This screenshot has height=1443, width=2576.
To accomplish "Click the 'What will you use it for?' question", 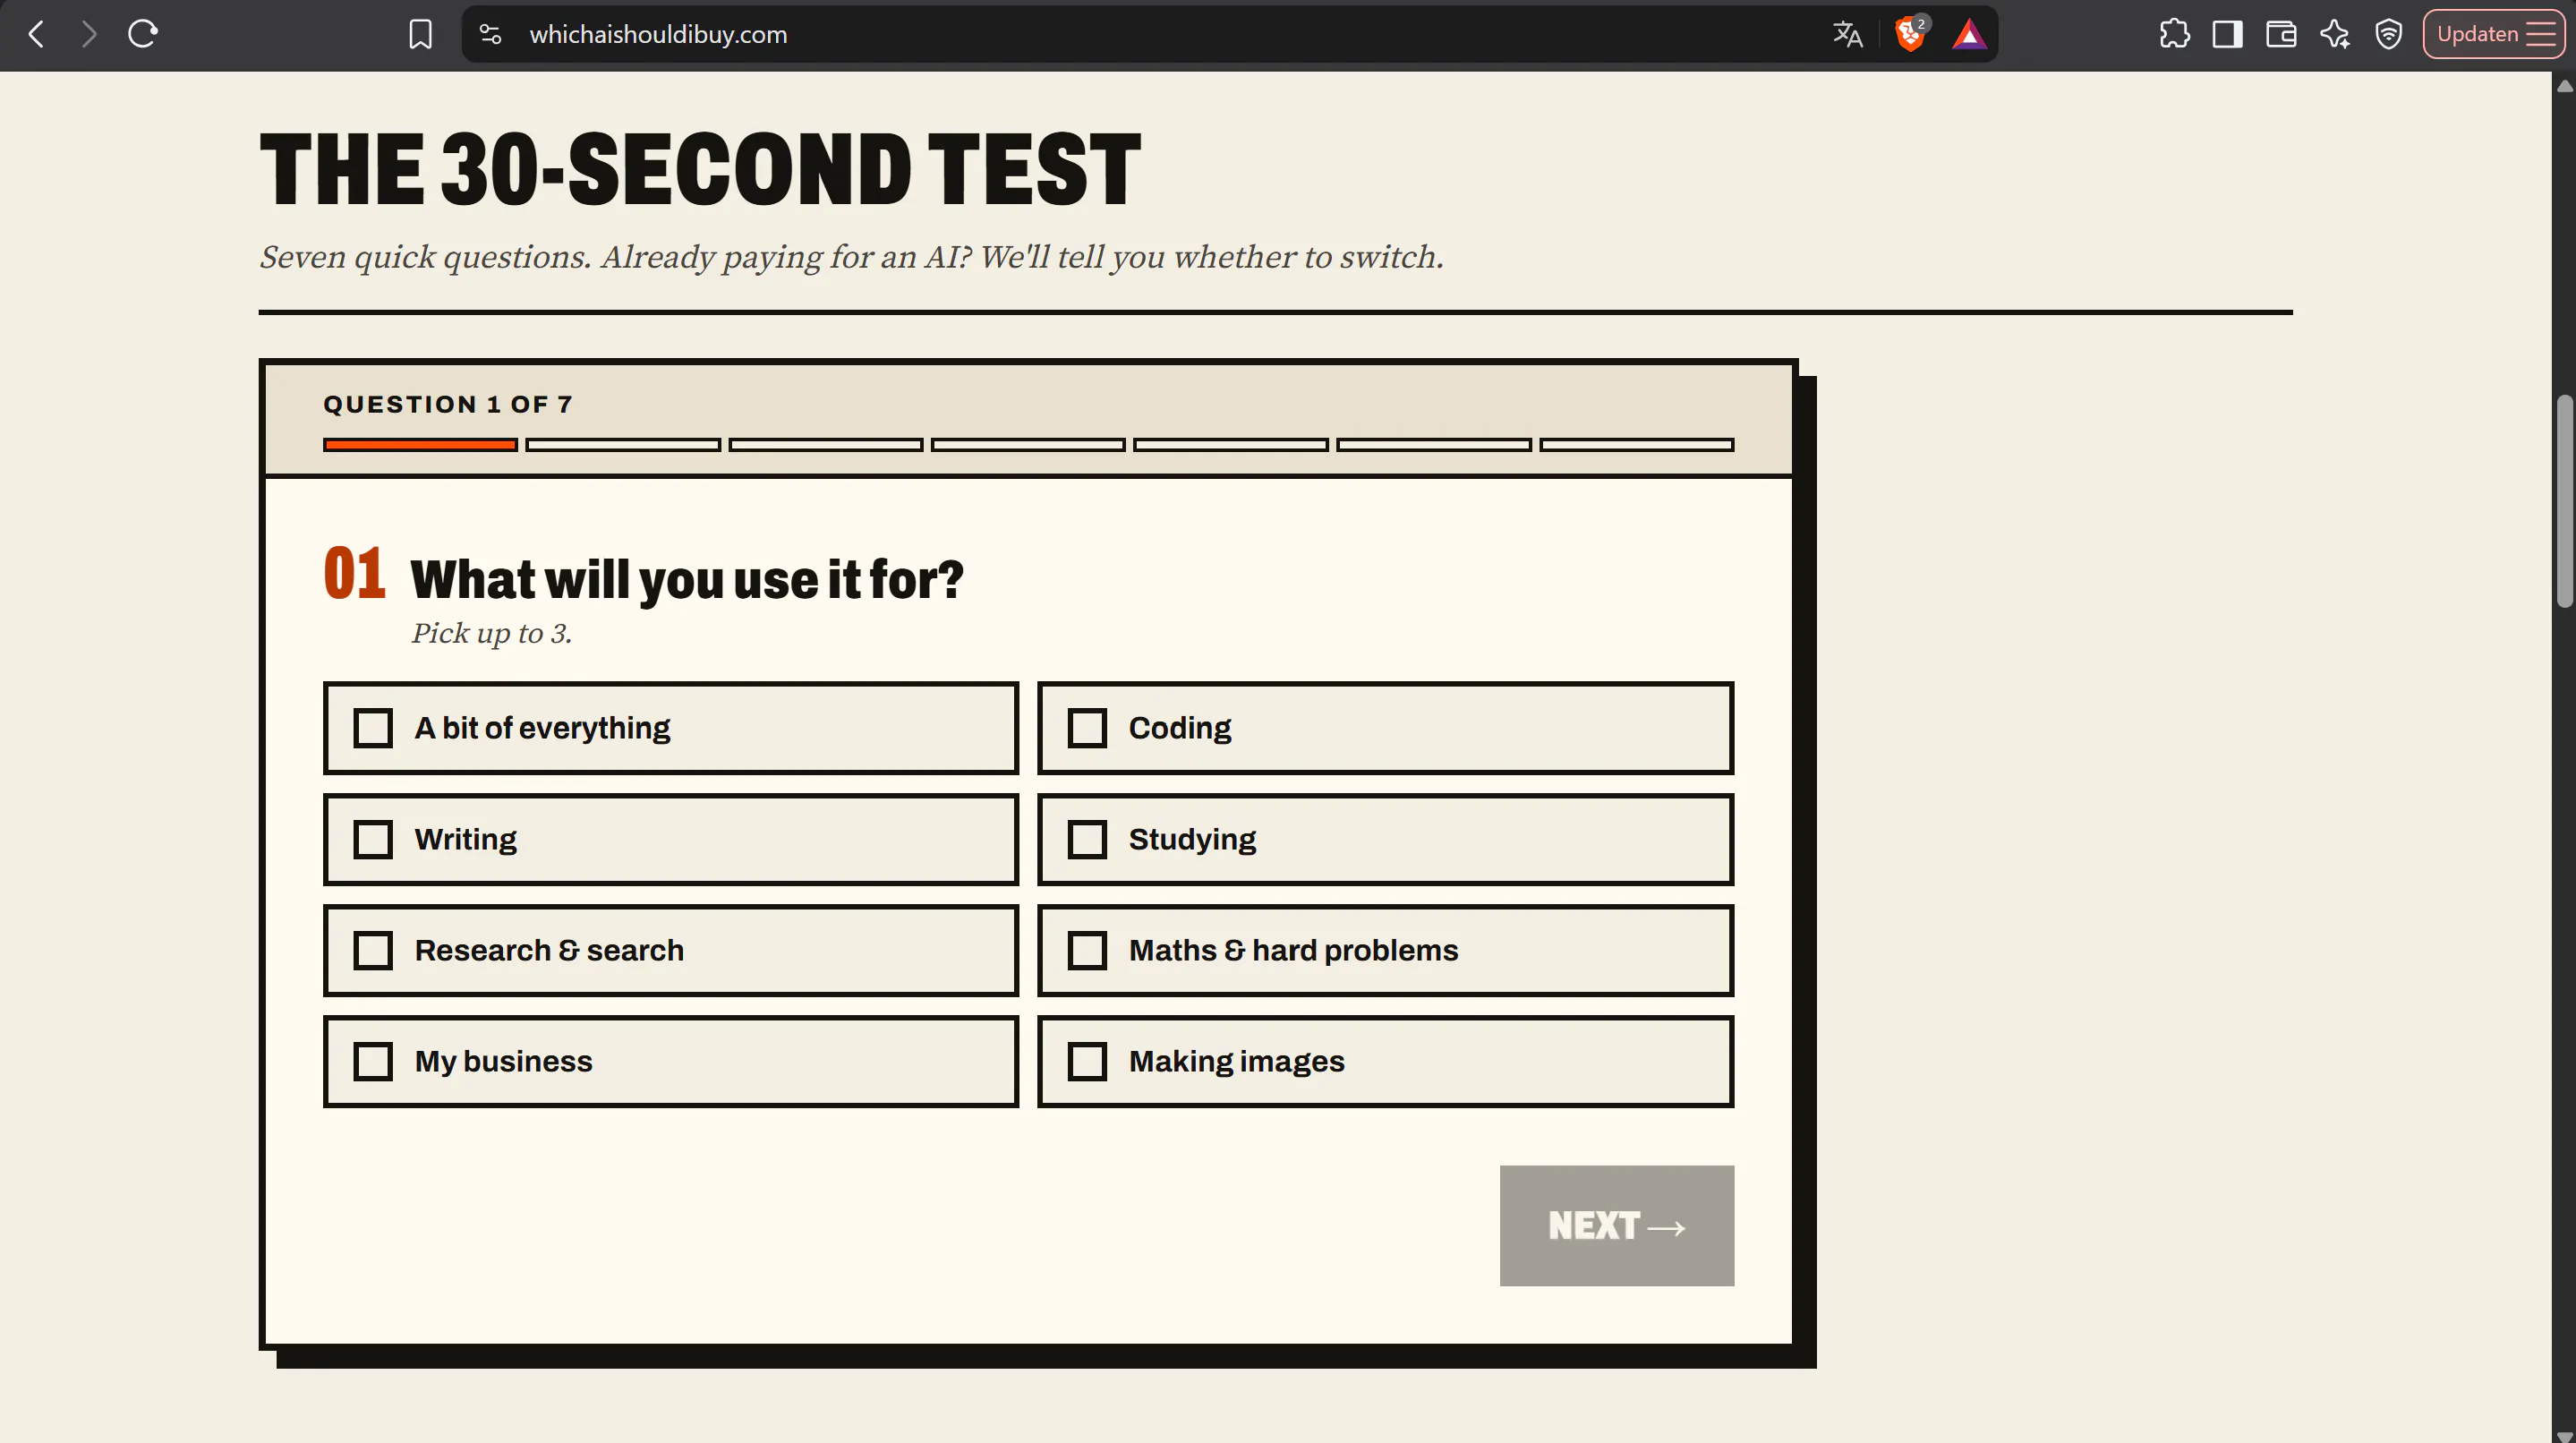I will coord(687,579).
